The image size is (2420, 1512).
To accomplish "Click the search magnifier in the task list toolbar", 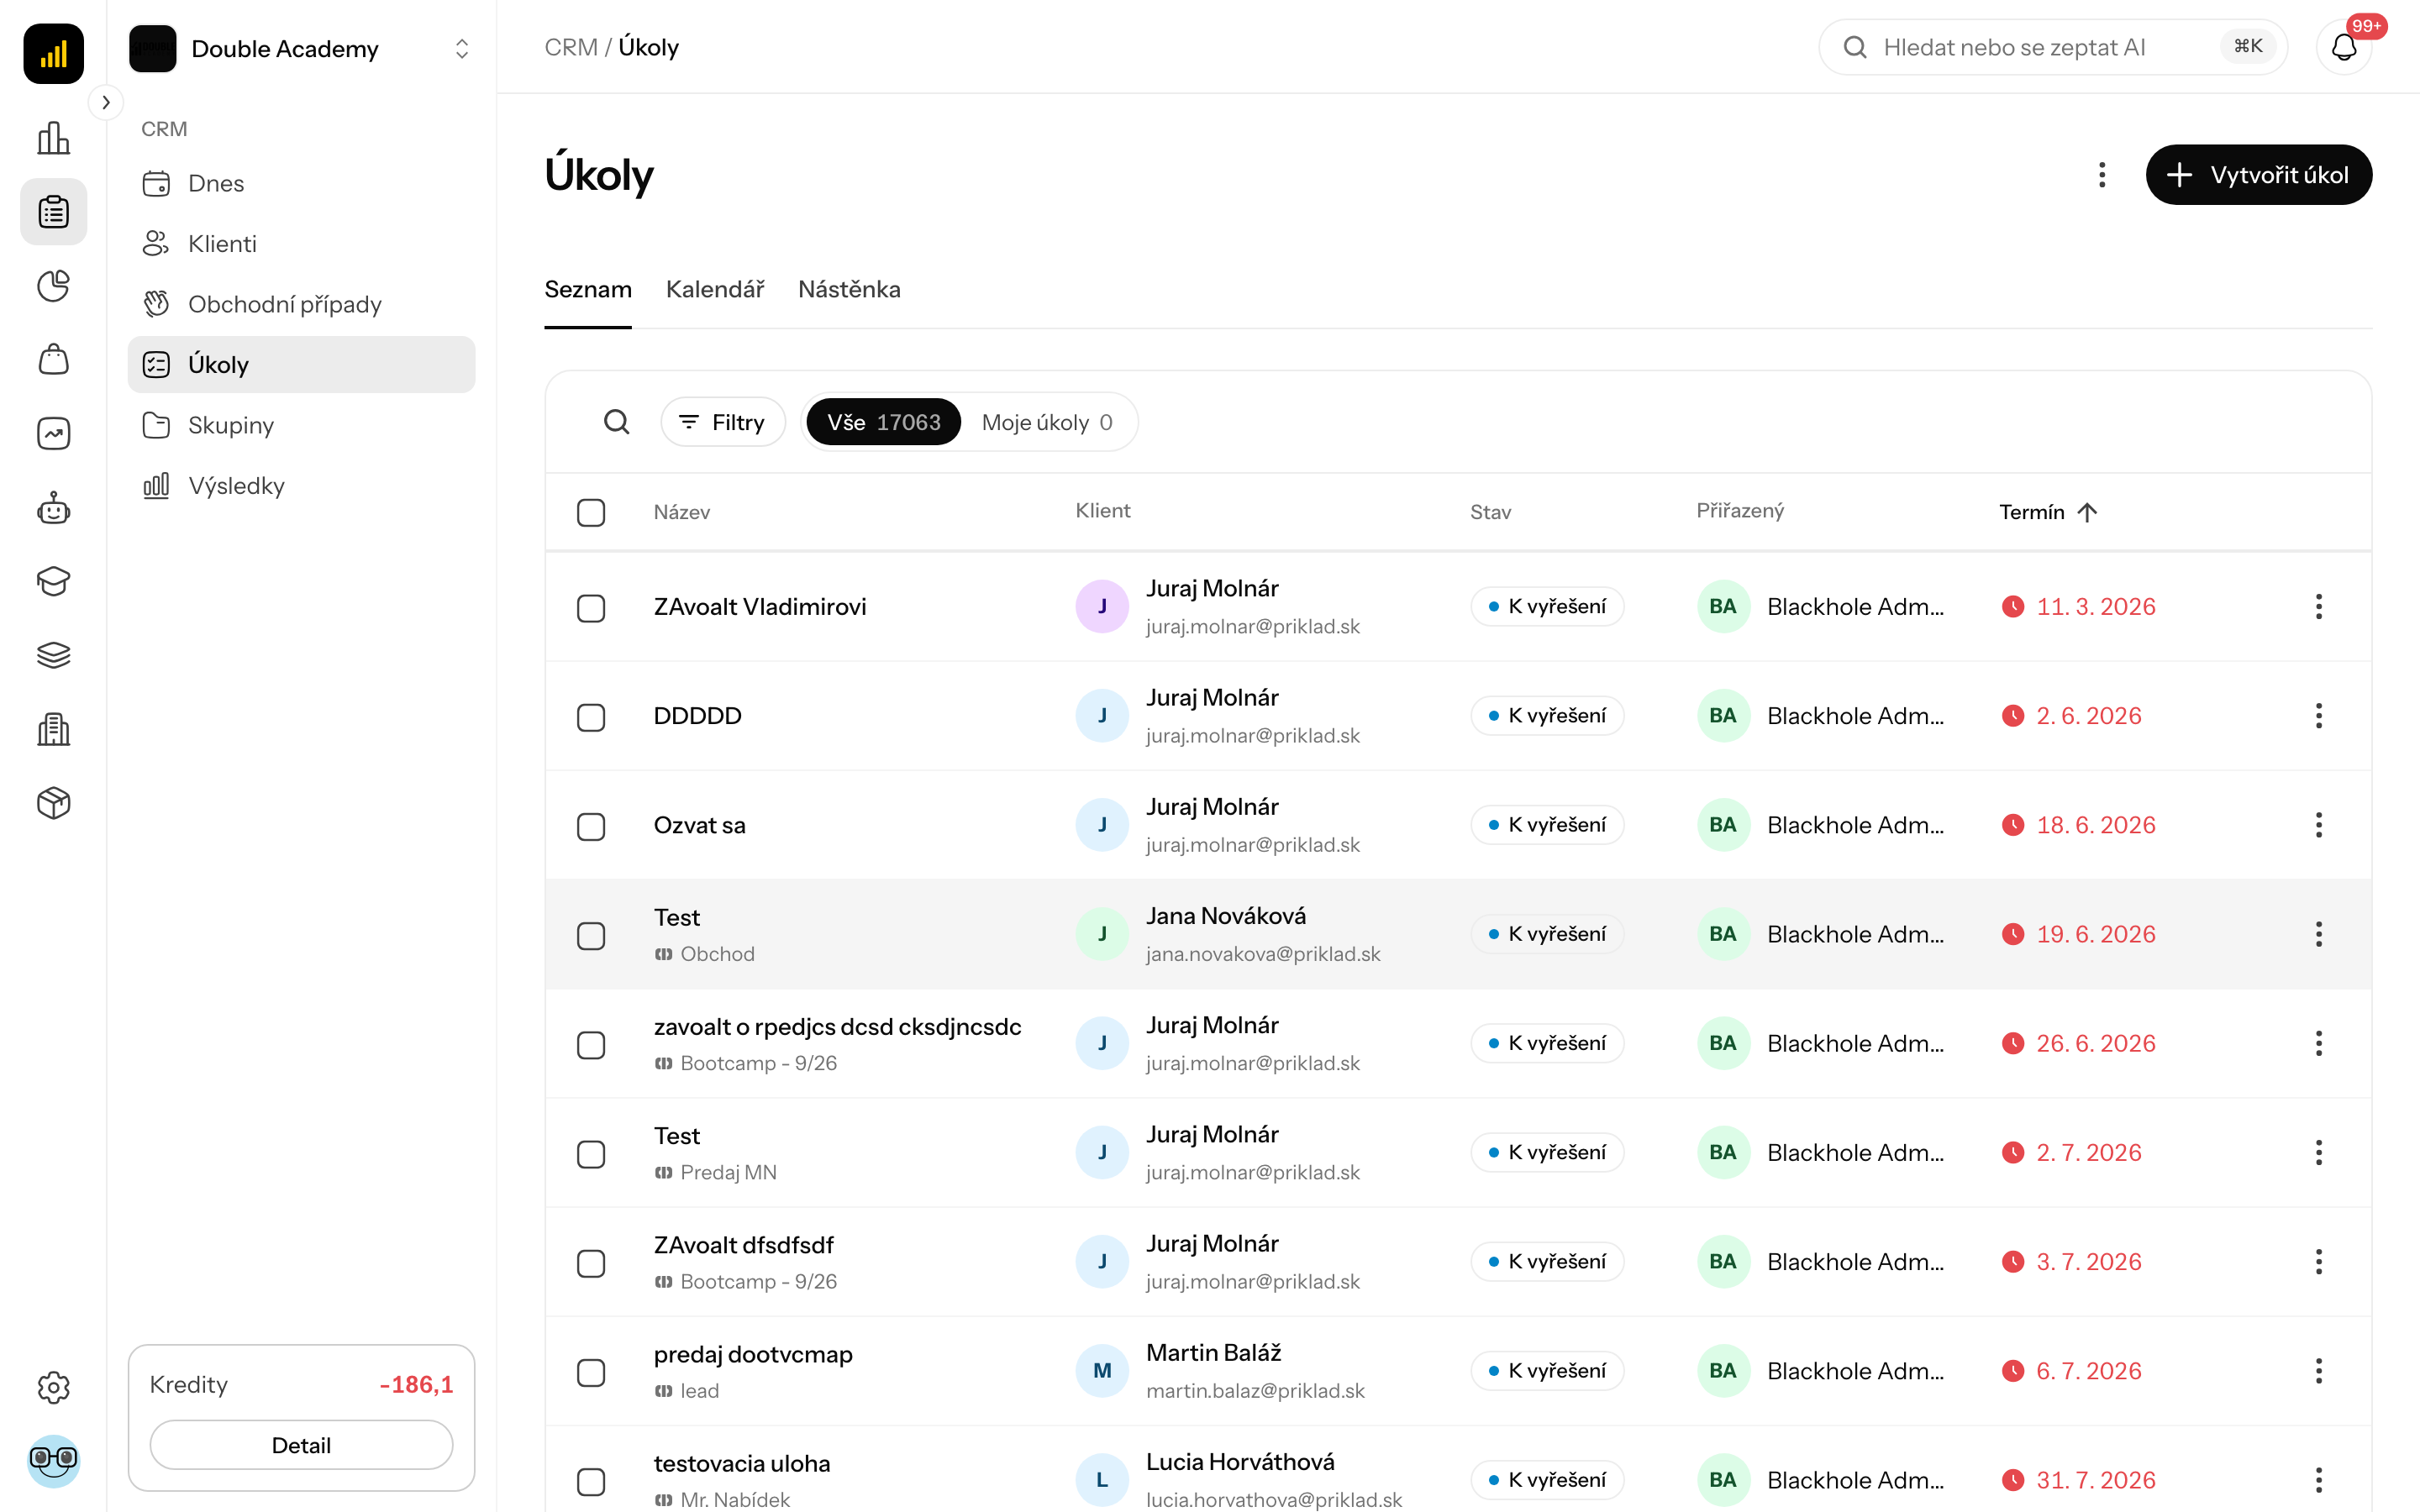I will [x=617, y=422].
